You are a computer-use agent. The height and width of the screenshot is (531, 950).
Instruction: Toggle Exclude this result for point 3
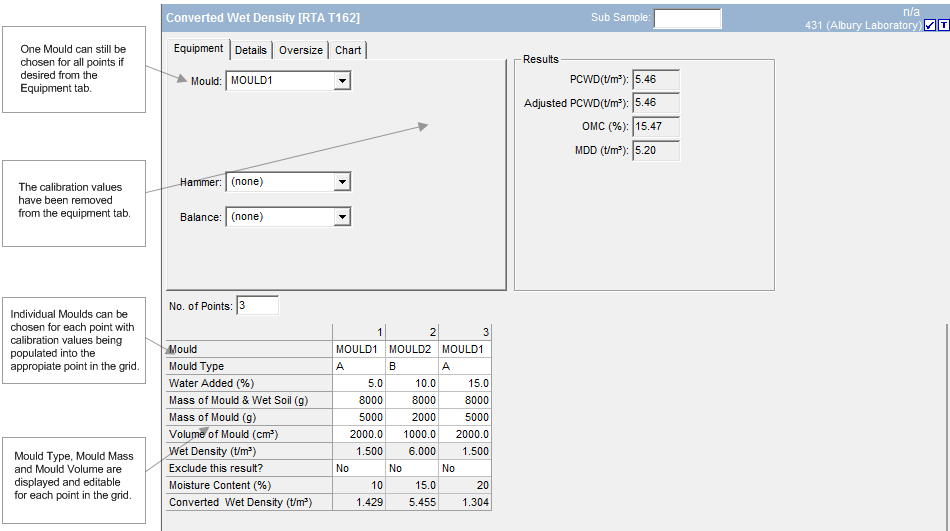pos(464,468)
